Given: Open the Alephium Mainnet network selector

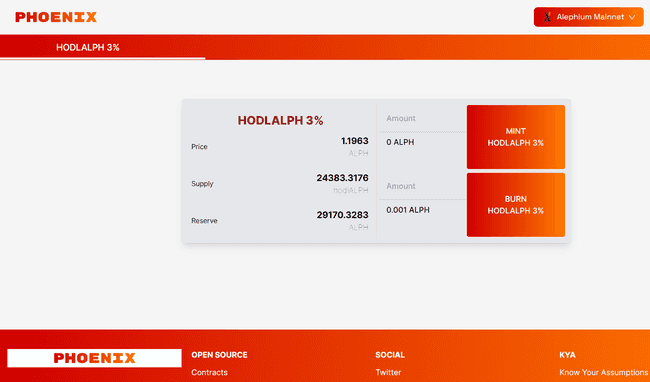Looking at the screenshot, I should point(589,17).
